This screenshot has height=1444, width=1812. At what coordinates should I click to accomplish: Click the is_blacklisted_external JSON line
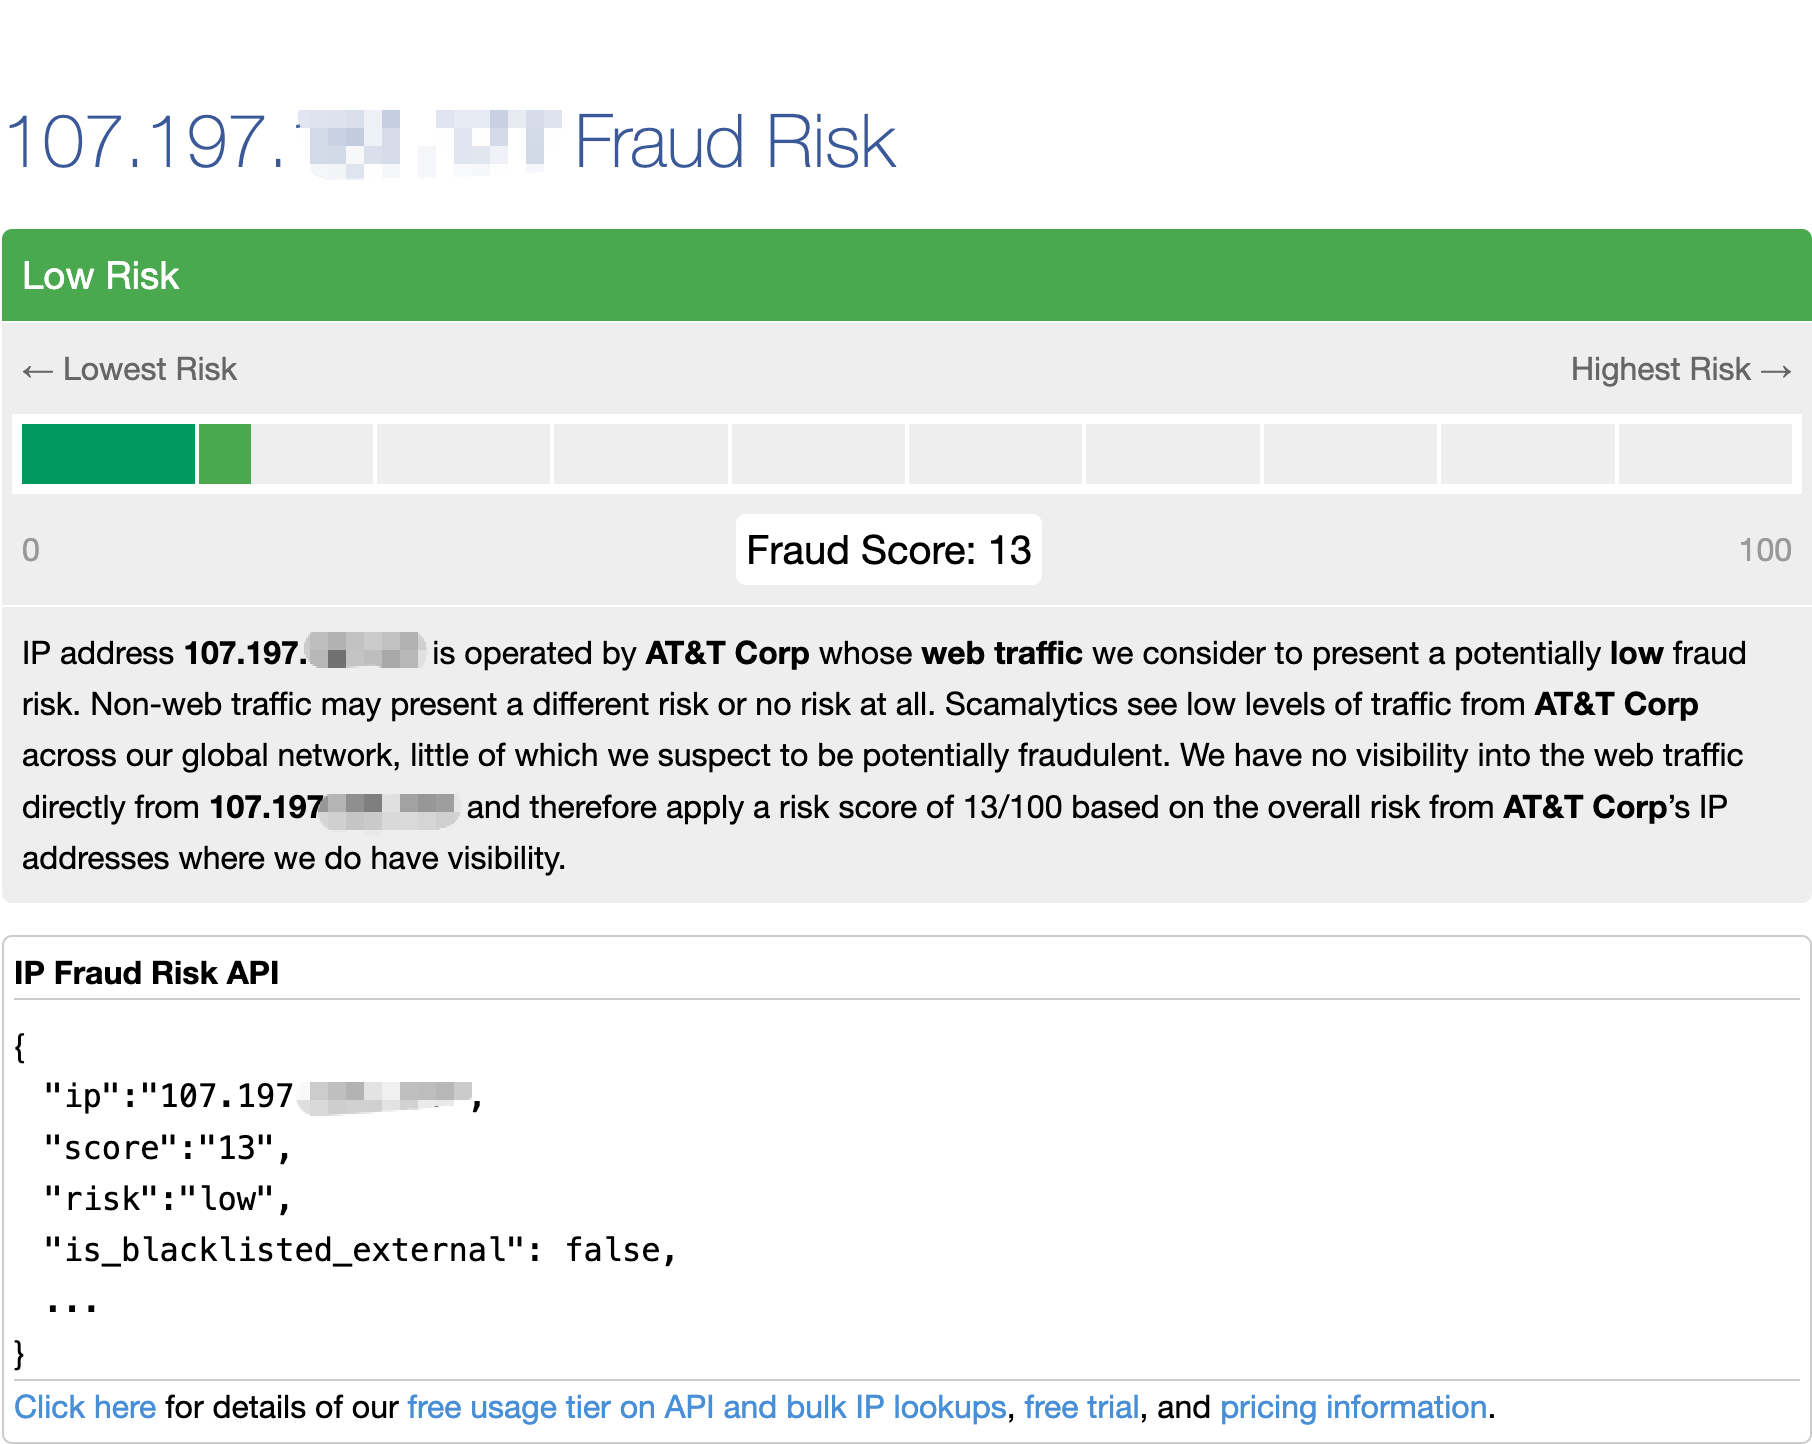360,1250
